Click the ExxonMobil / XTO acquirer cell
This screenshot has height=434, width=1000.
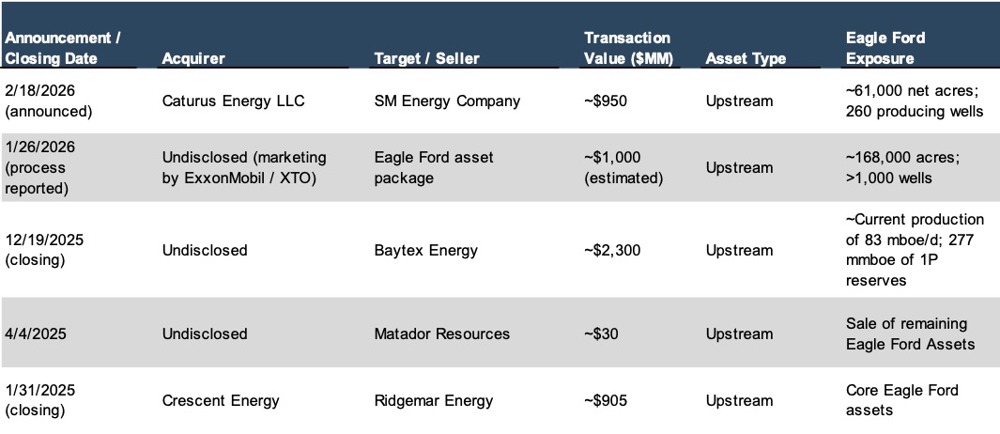(x=244, y=167)
